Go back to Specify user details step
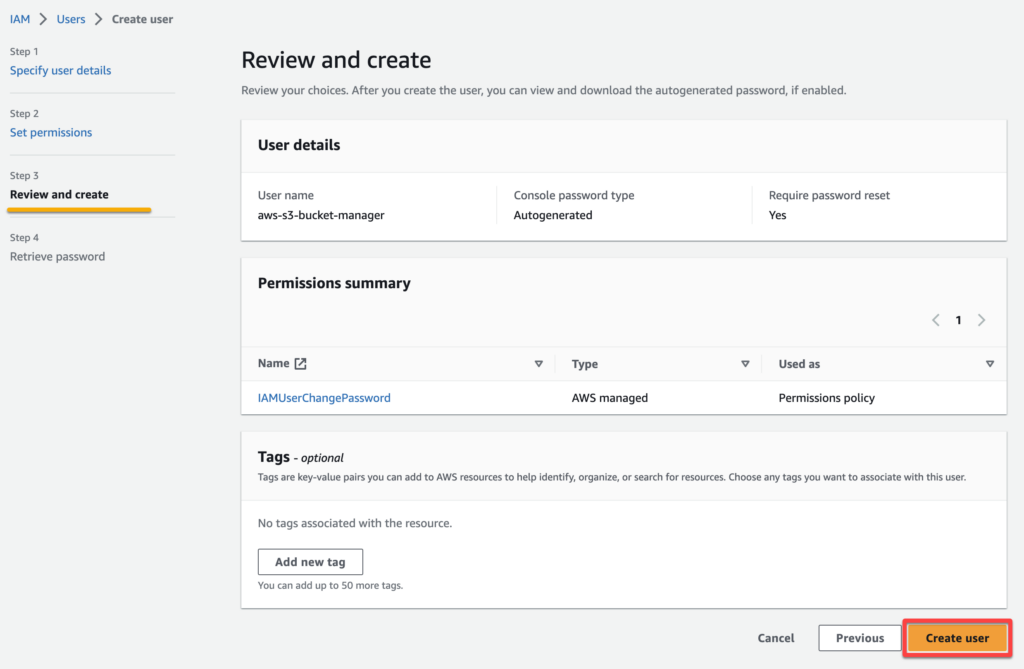This screenshot has width=1024, height=669. [x=60, y=70]
